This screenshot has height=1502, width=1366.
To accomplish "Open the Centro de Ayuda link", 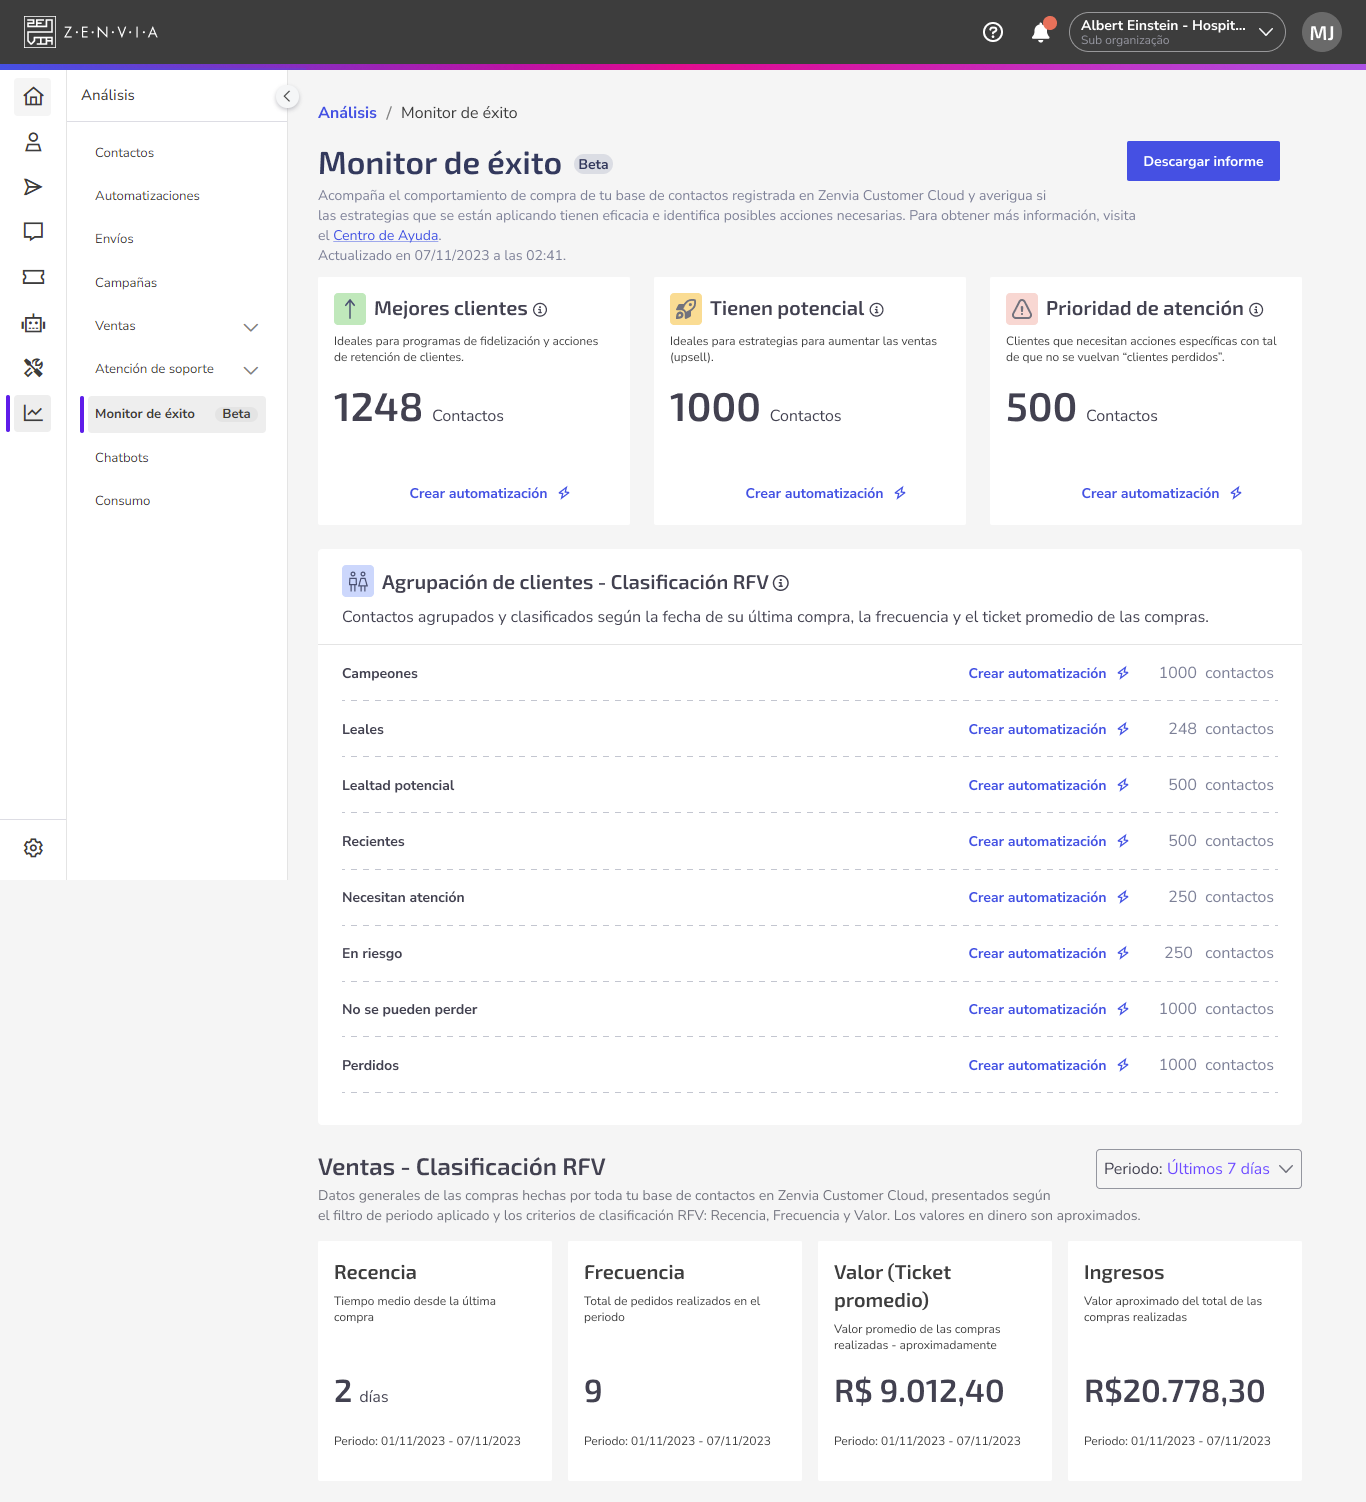I will point(385,236).
